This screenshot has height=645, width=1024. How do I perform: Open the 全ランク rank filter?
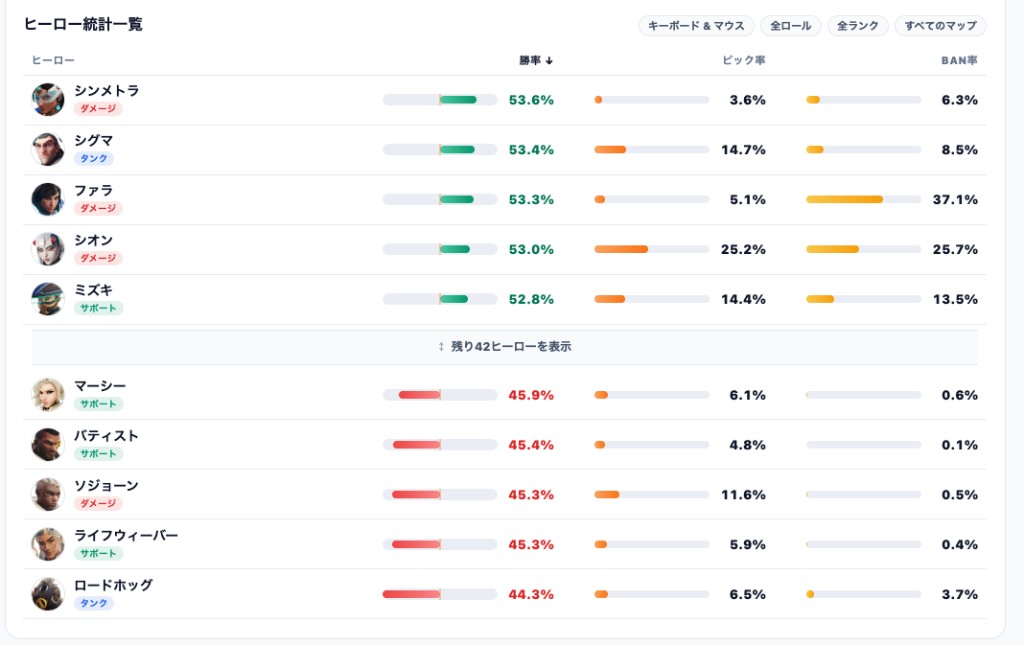coord(858,26)
